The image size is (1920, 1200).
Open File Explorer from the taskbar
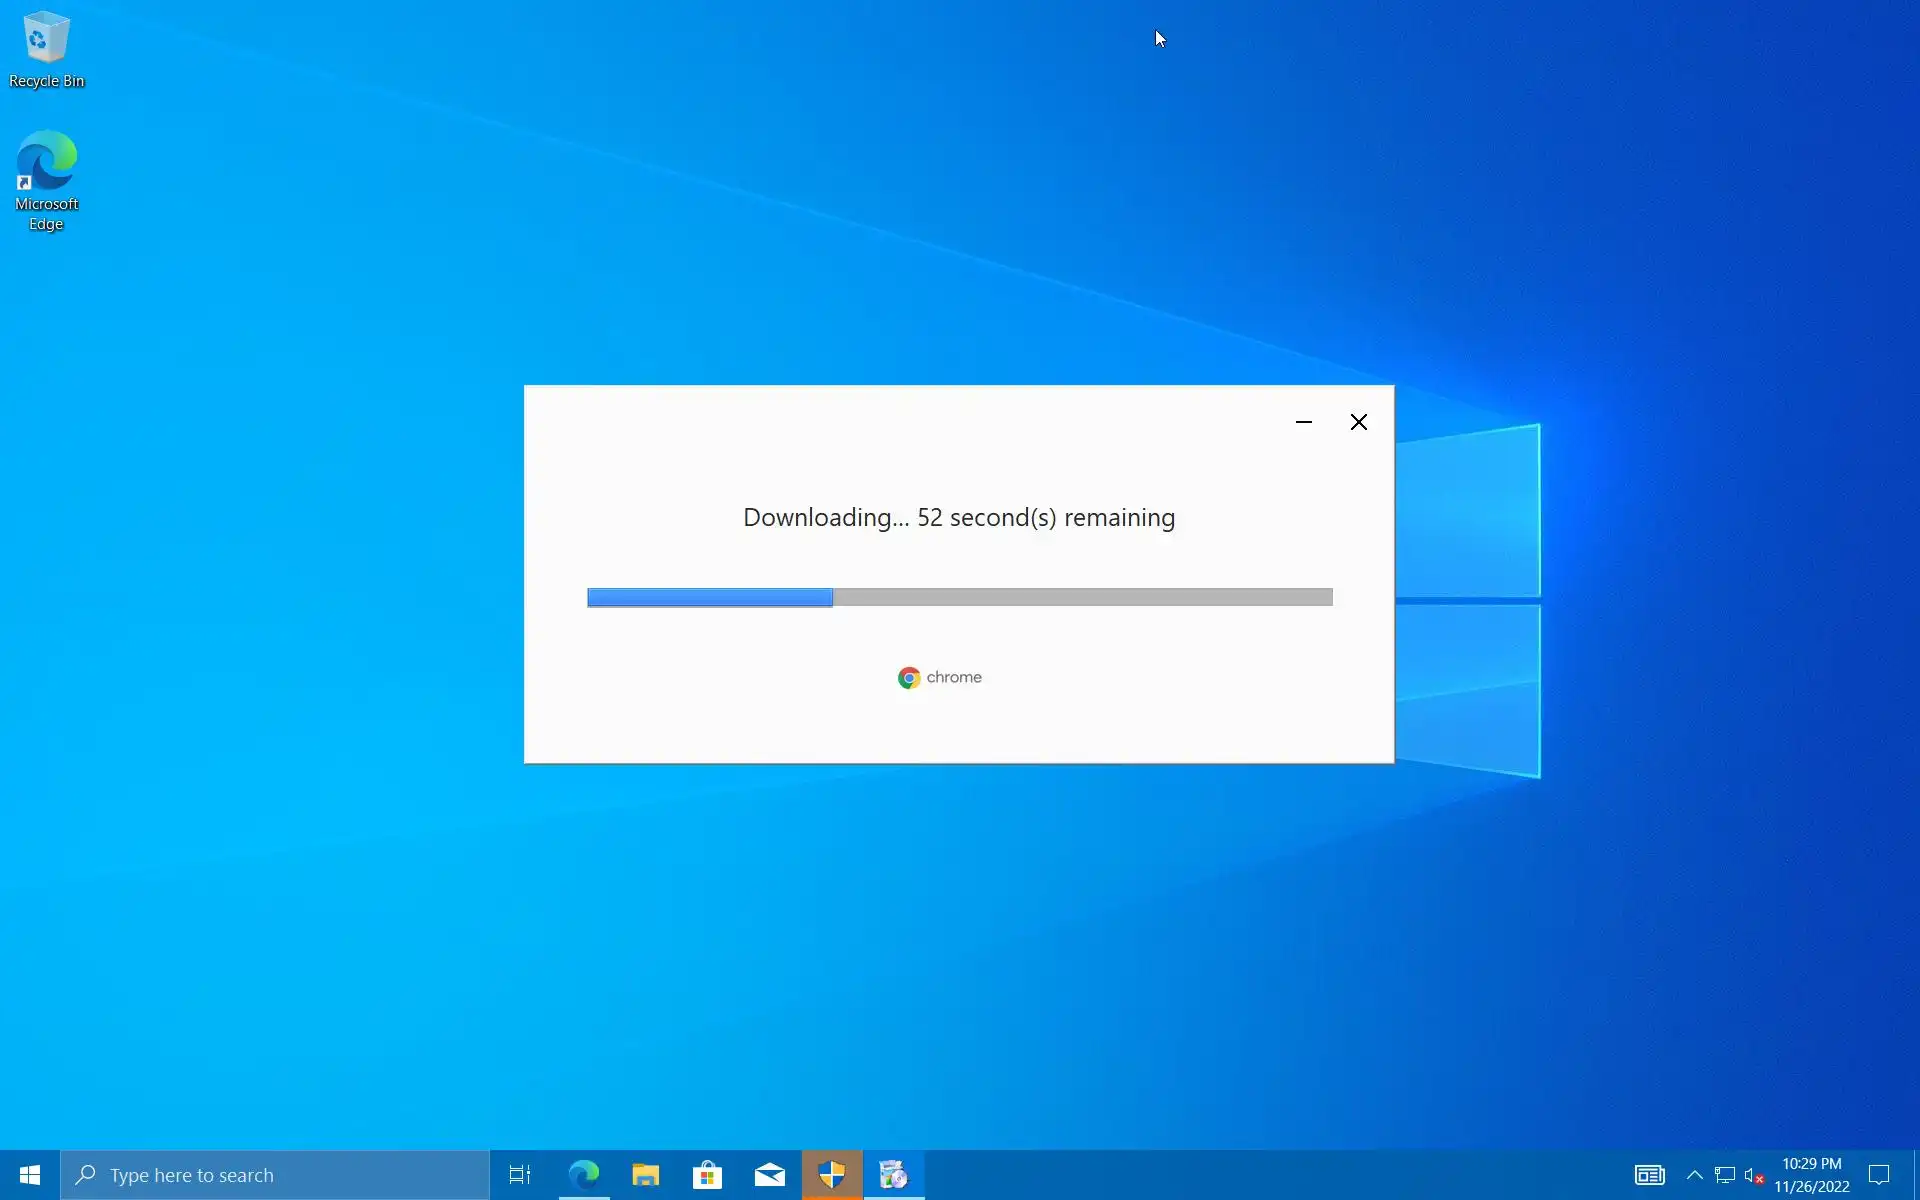pyautogui.click(x=646, y=1175)
